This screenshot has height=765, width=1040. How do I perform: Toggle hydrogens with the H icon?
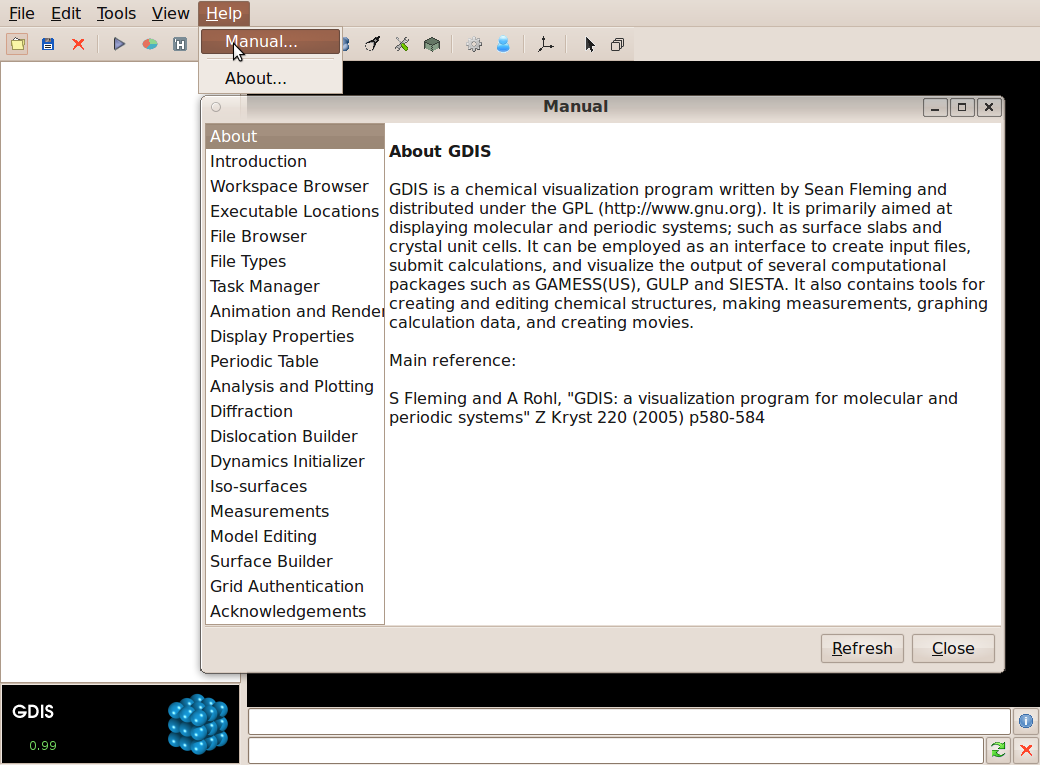(x=180, y=43)
